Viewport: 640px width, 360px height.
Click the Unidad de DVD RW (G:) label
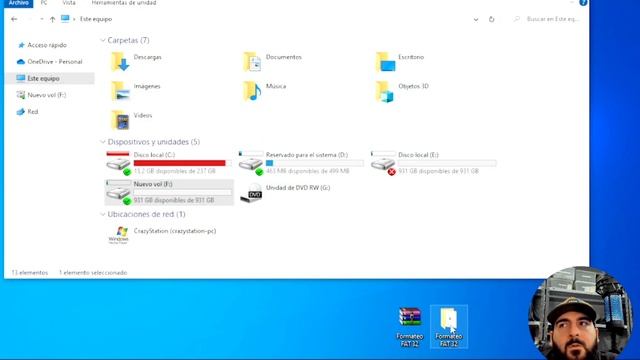[298, 188]
